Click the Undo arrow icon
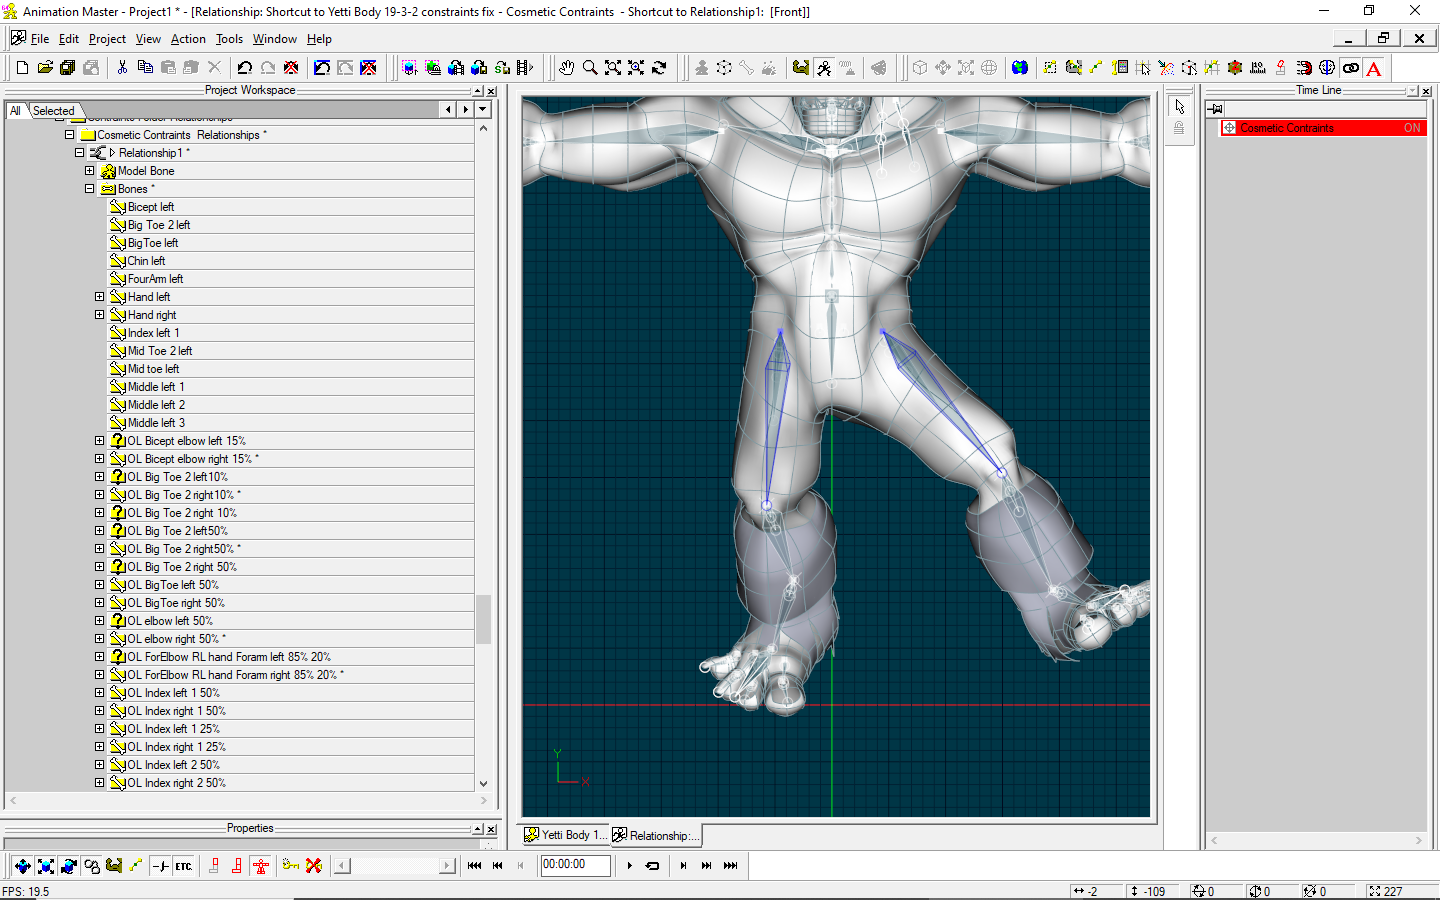1440x900 pixels. (x=245, y=68)
